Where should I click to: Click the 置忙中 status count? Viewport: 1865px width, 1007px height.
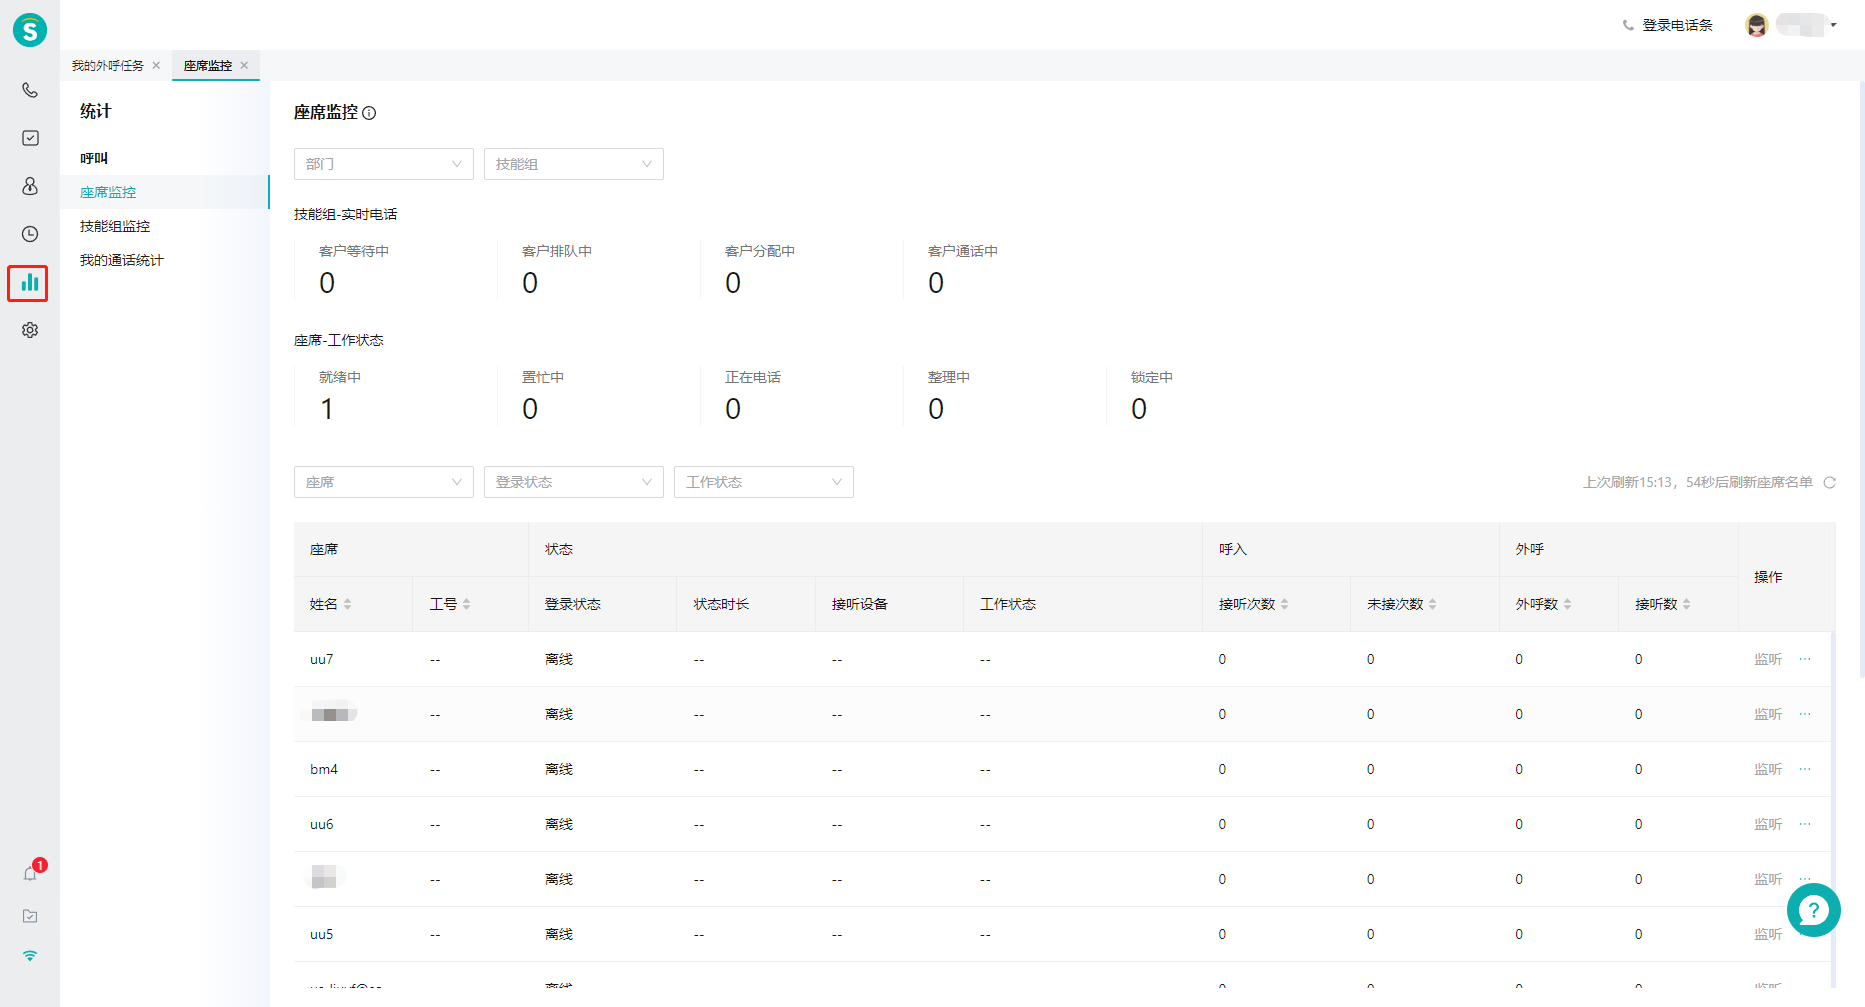click(530, 409)
